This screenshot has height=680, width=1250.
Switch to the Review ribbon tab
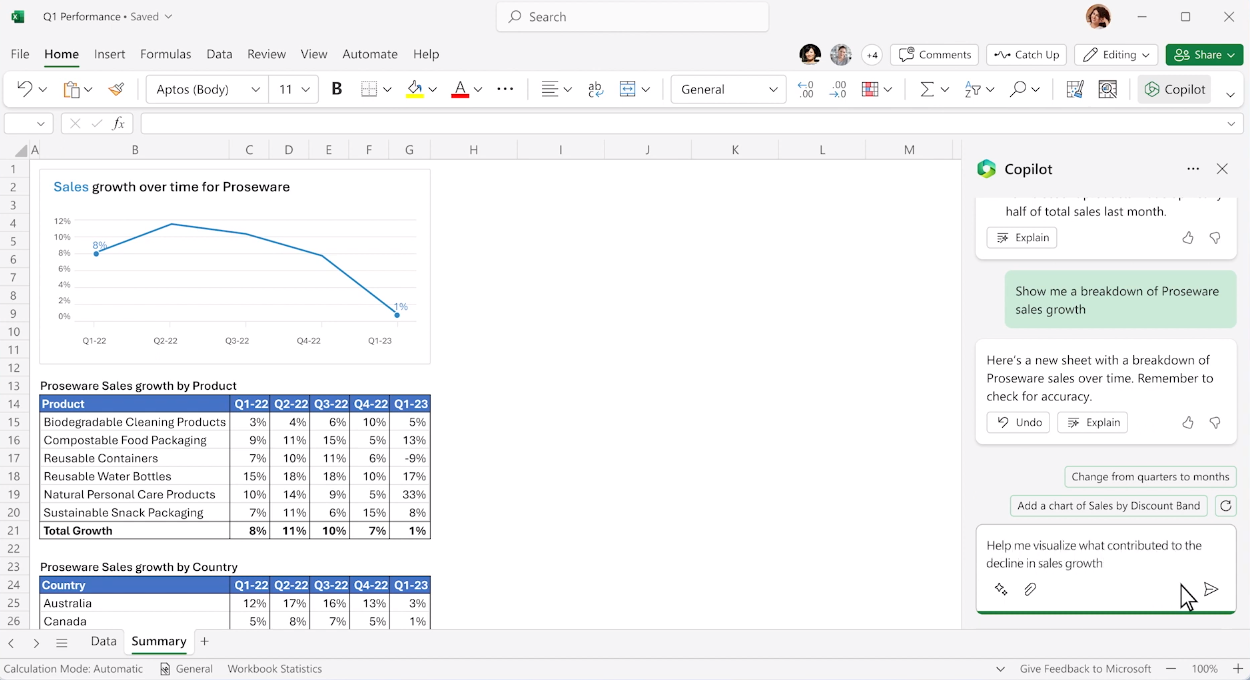click(267, 54)
